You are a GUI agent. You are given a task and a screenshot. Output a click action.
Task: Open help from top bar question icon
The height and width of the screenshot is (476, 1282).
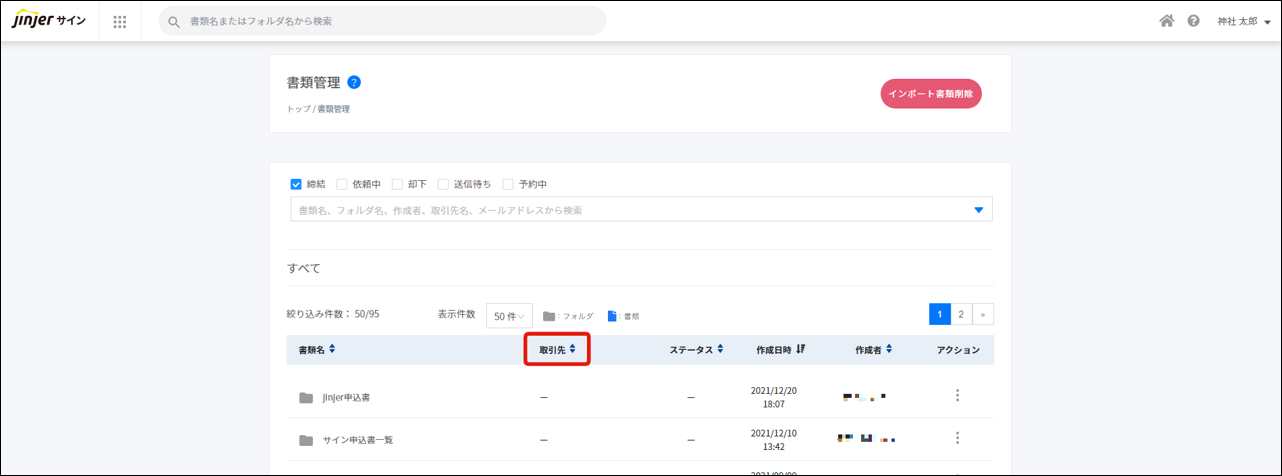[1193, 21]
